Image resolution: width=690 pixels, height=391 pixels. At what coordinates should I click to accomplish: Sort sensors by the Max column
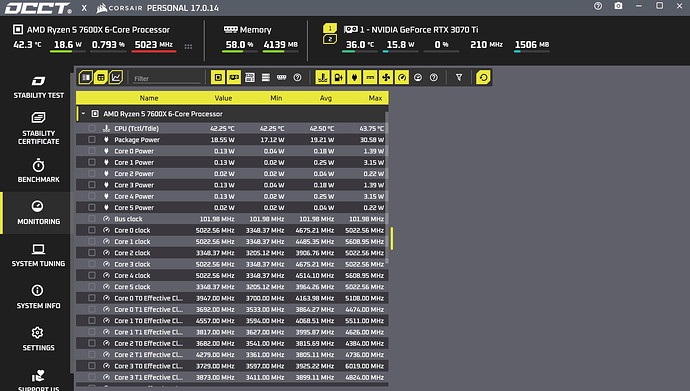coord(375,98)
